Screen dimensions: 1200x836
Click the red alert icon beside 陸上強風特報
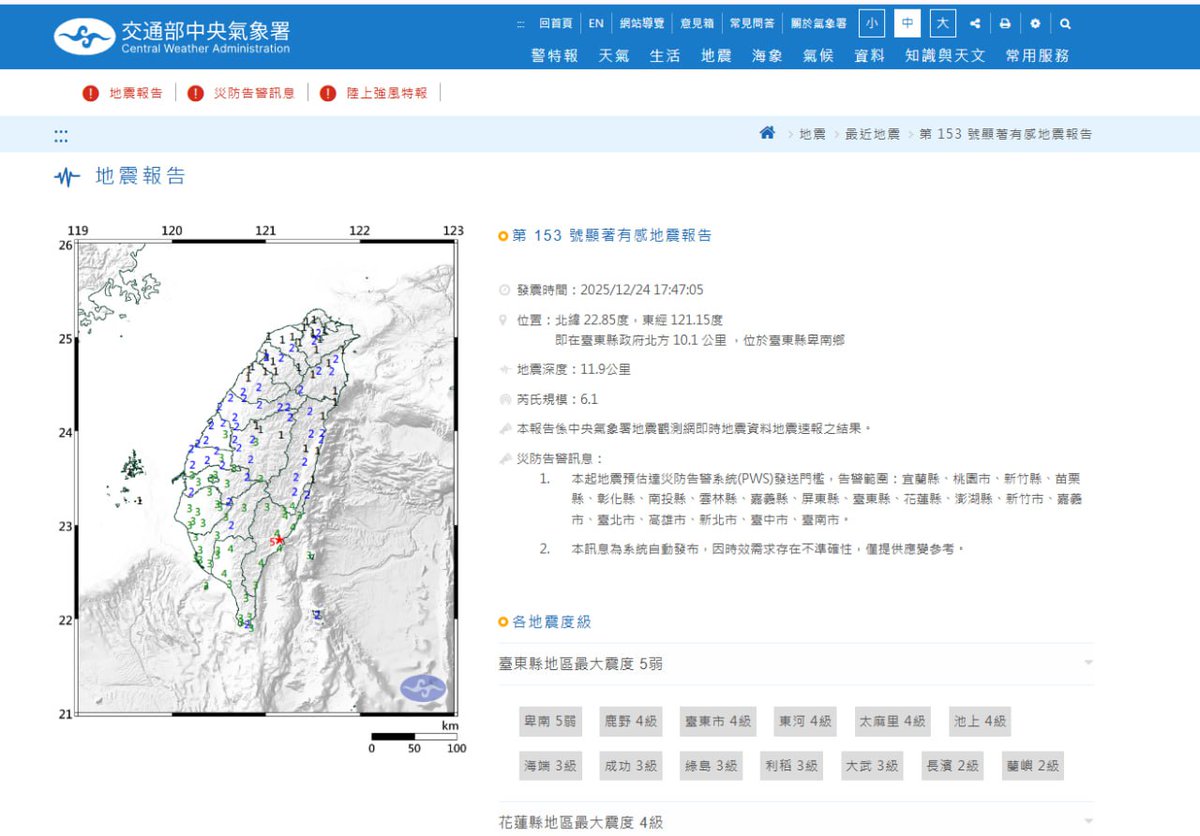click(x=328, y=93)
